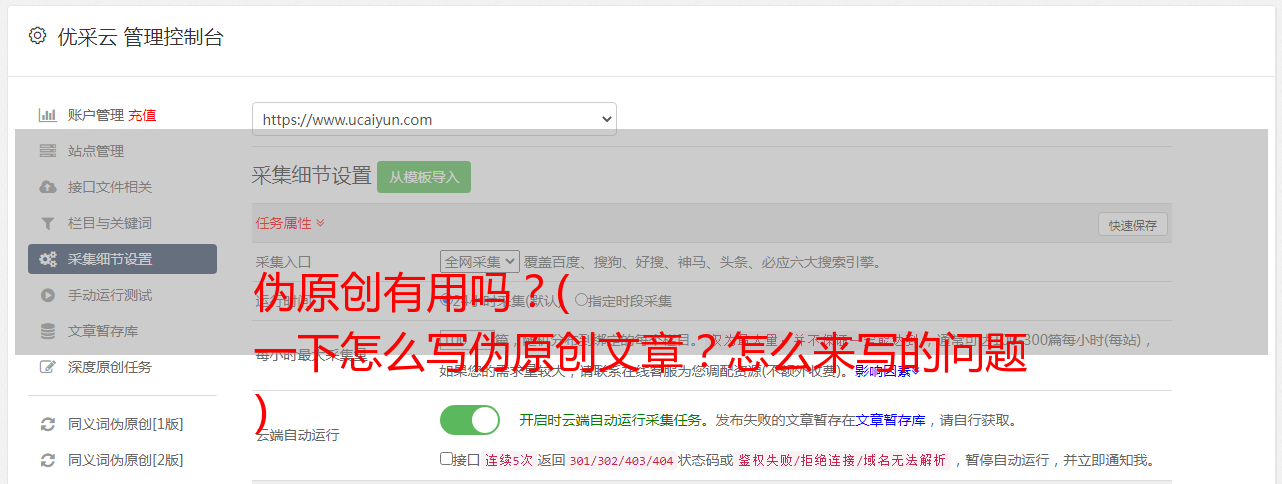Screen dimensions: 1282x484
Task: Click the cloud upload icon for 接口文件相关
Action: pyautogui.click(x=47, y=187)
